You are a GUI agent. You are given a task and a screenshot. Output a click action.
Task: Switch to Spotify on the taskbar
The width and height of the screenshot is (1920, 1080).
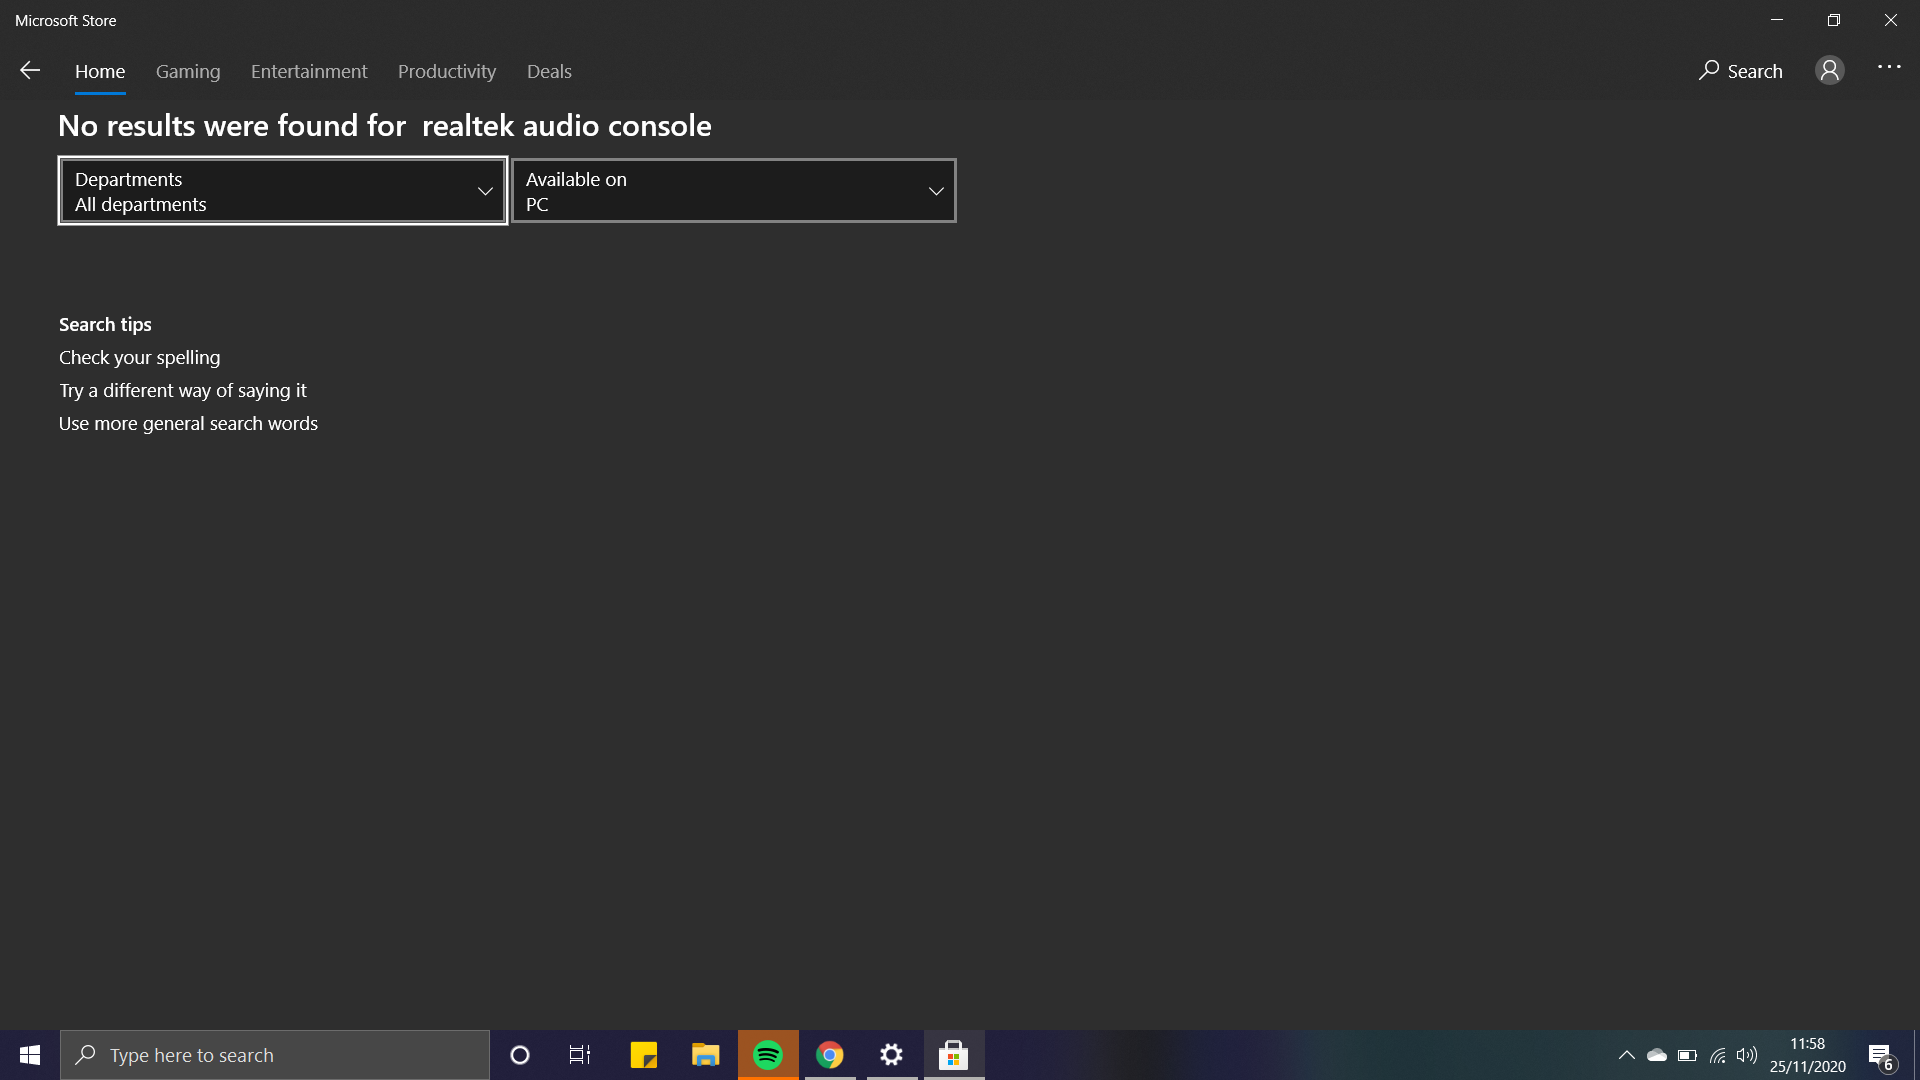point(768,1055)
